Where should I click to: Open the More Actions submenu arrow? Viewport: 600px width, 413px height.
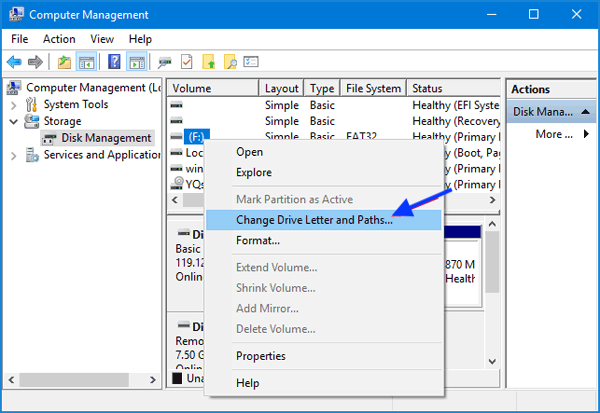click(x=586, y=134)
